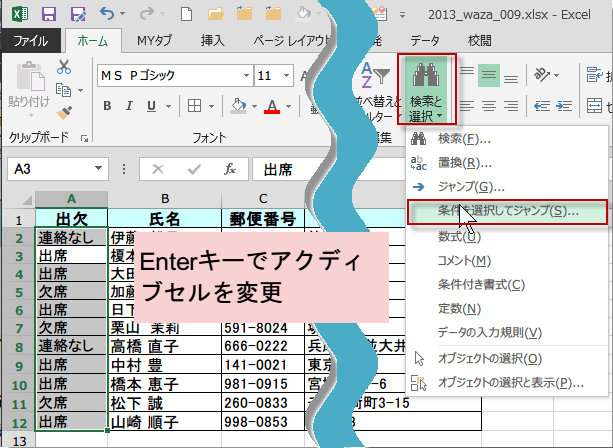
Task: Choose 定数(N) menu item
Action: (x=507, y=309)
